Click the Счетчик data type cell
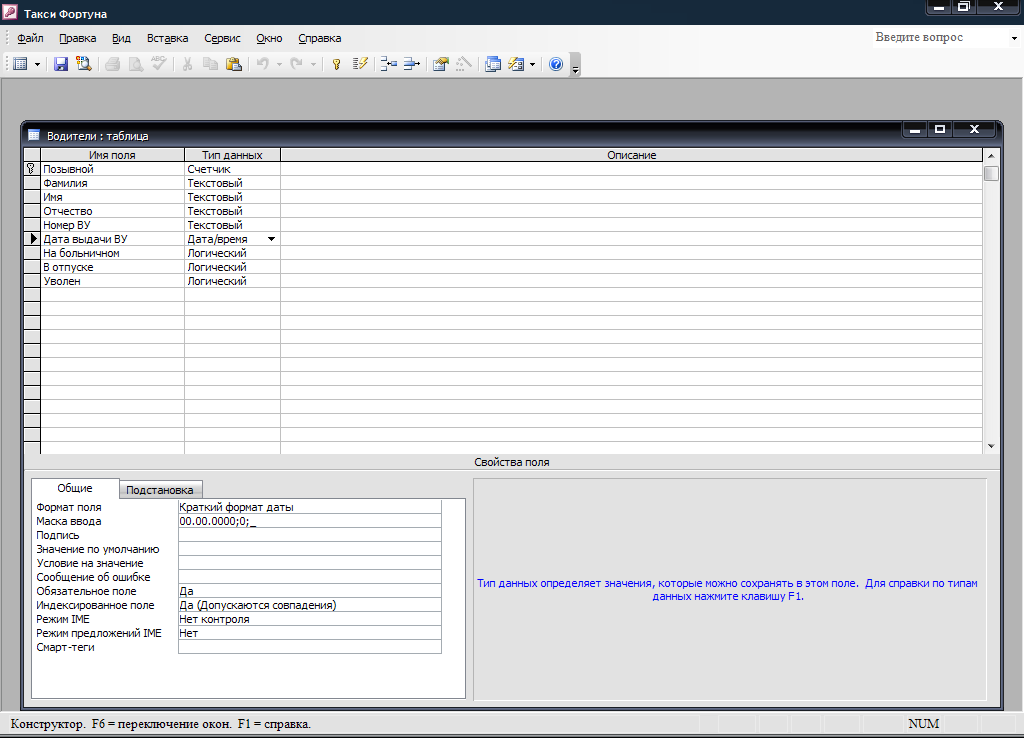The image size is (1024, 738). 232,169
